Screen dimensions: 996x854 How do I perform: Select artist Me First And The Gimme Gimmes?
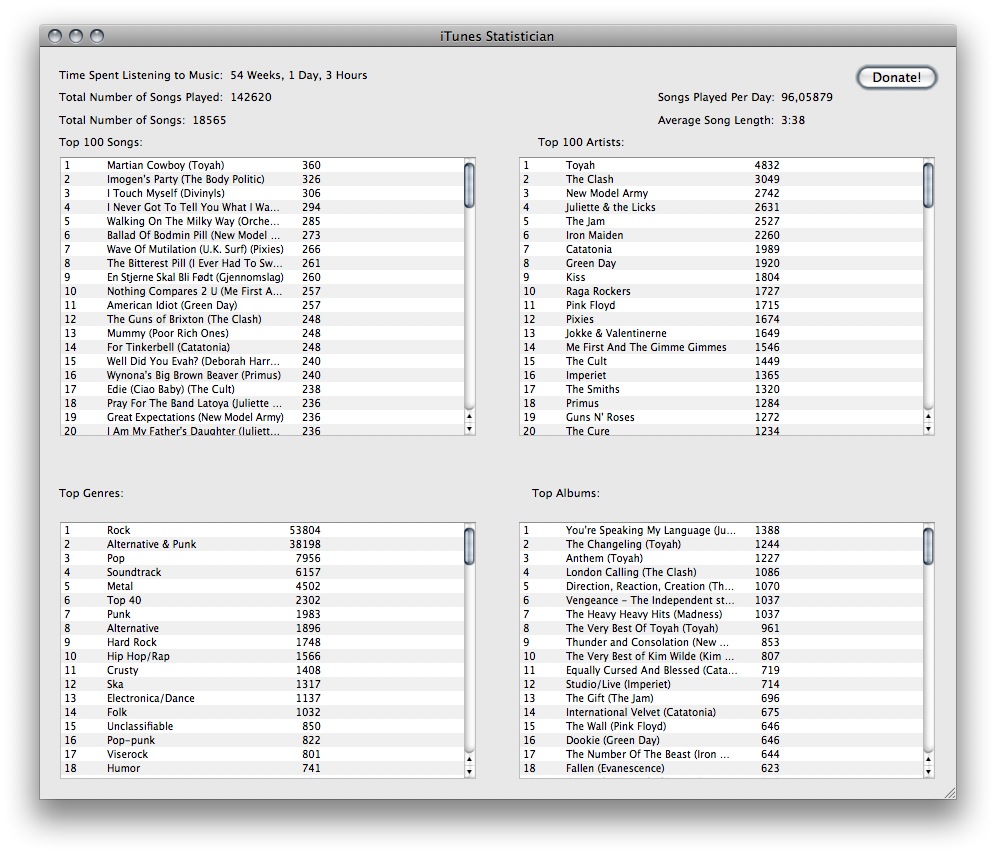pyautogui.click(x=721, y=347)
